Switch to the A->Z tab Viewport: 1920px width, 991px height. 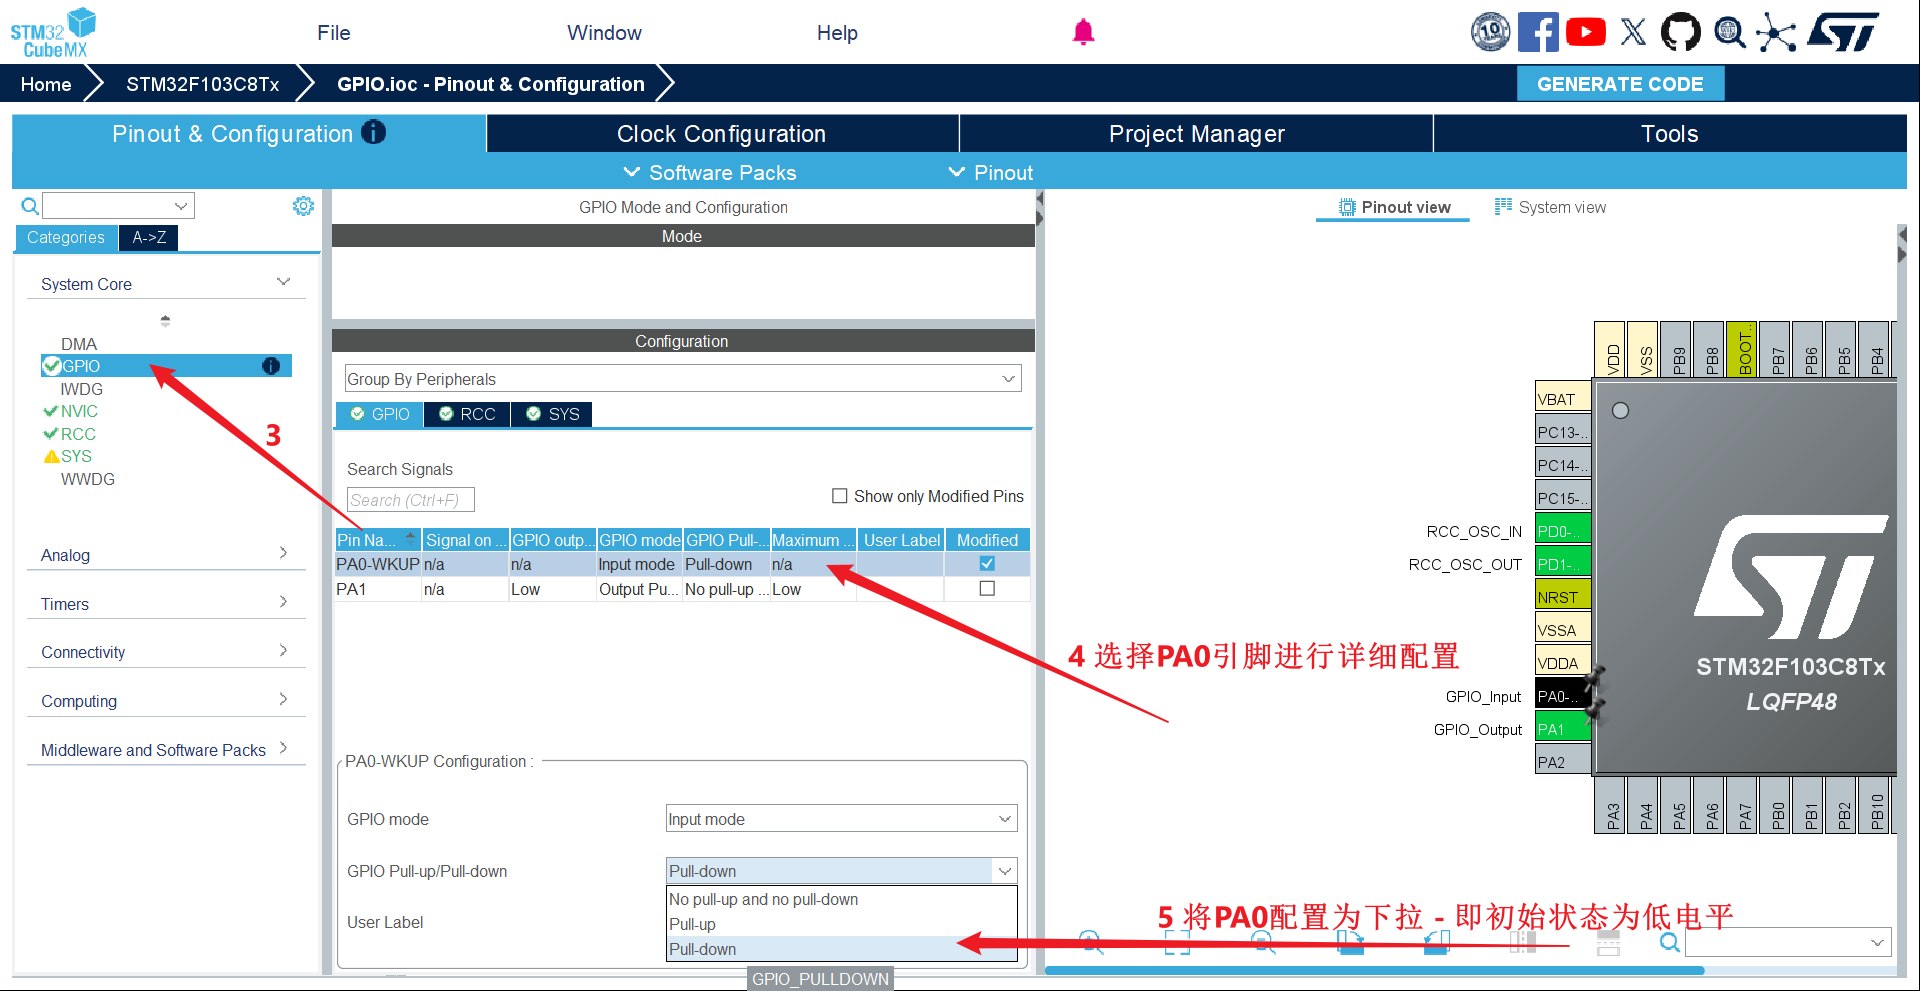(x=149, y=238)
